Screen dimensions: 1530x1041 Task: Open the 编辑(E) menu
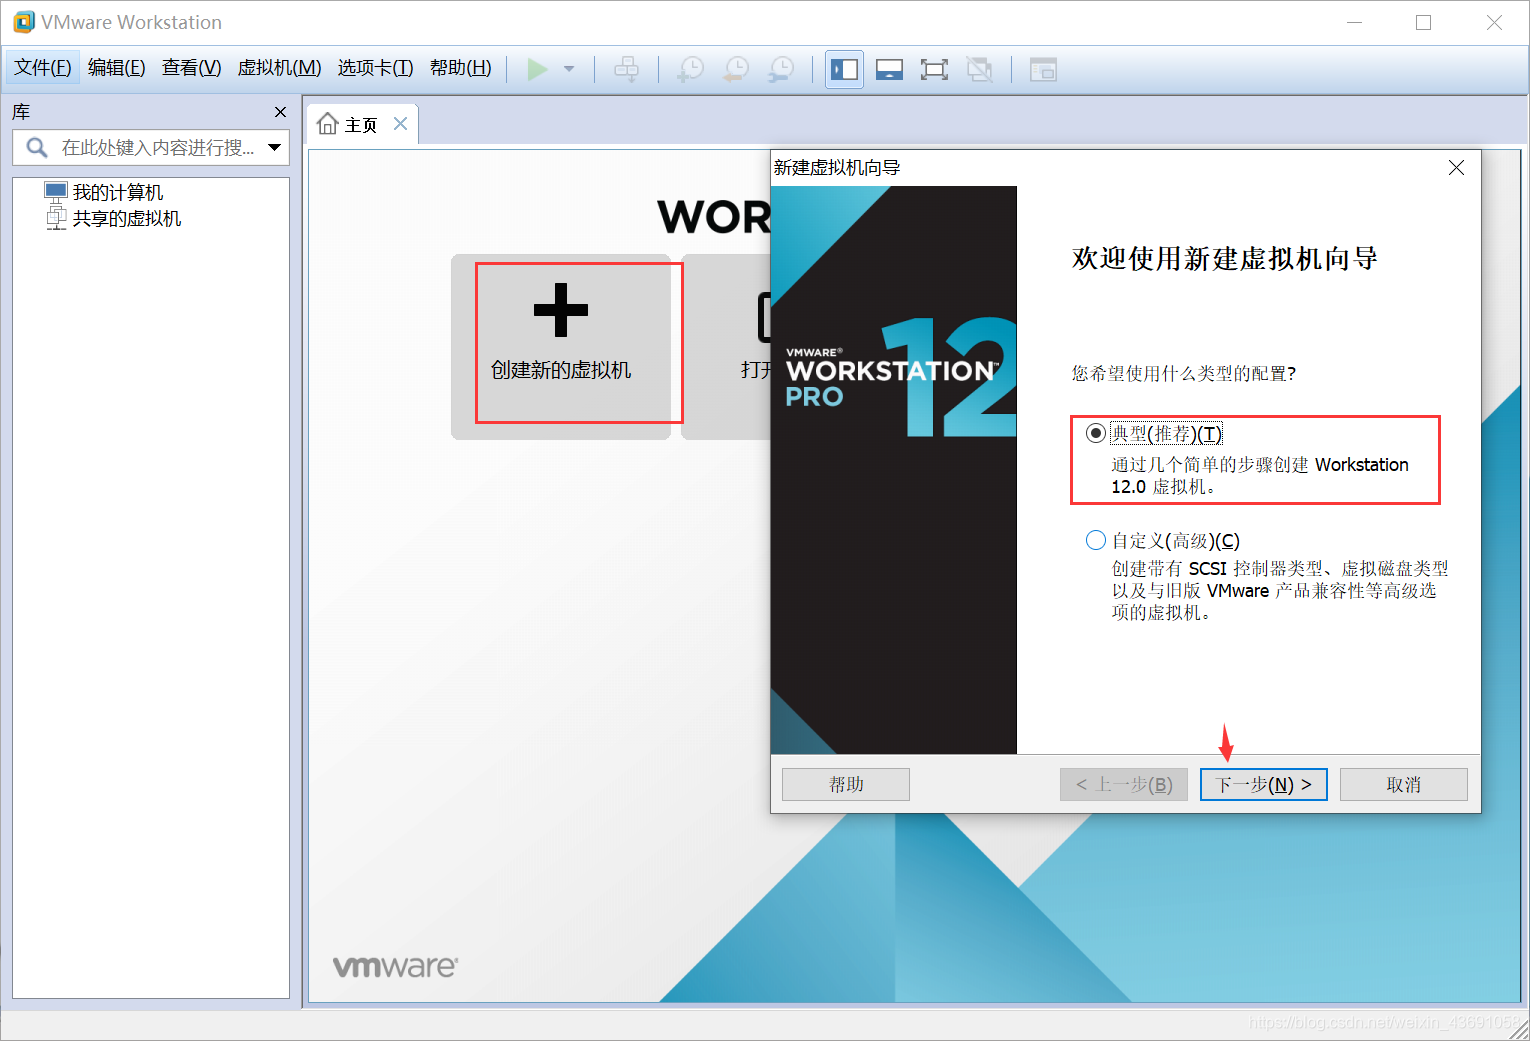tap(116, 68)
